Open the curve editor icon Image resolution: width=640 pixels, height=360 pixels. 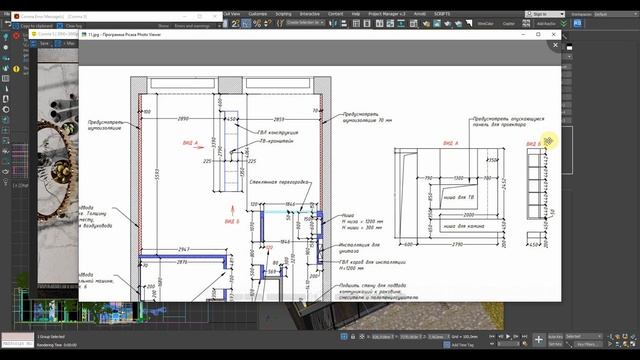(x=390, y=24)
